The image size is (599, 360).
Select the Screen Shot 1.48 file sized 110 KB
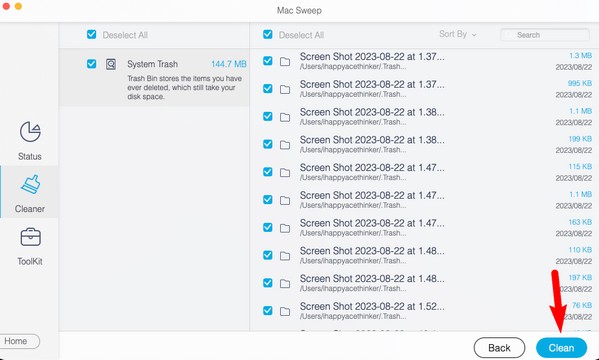372,251
